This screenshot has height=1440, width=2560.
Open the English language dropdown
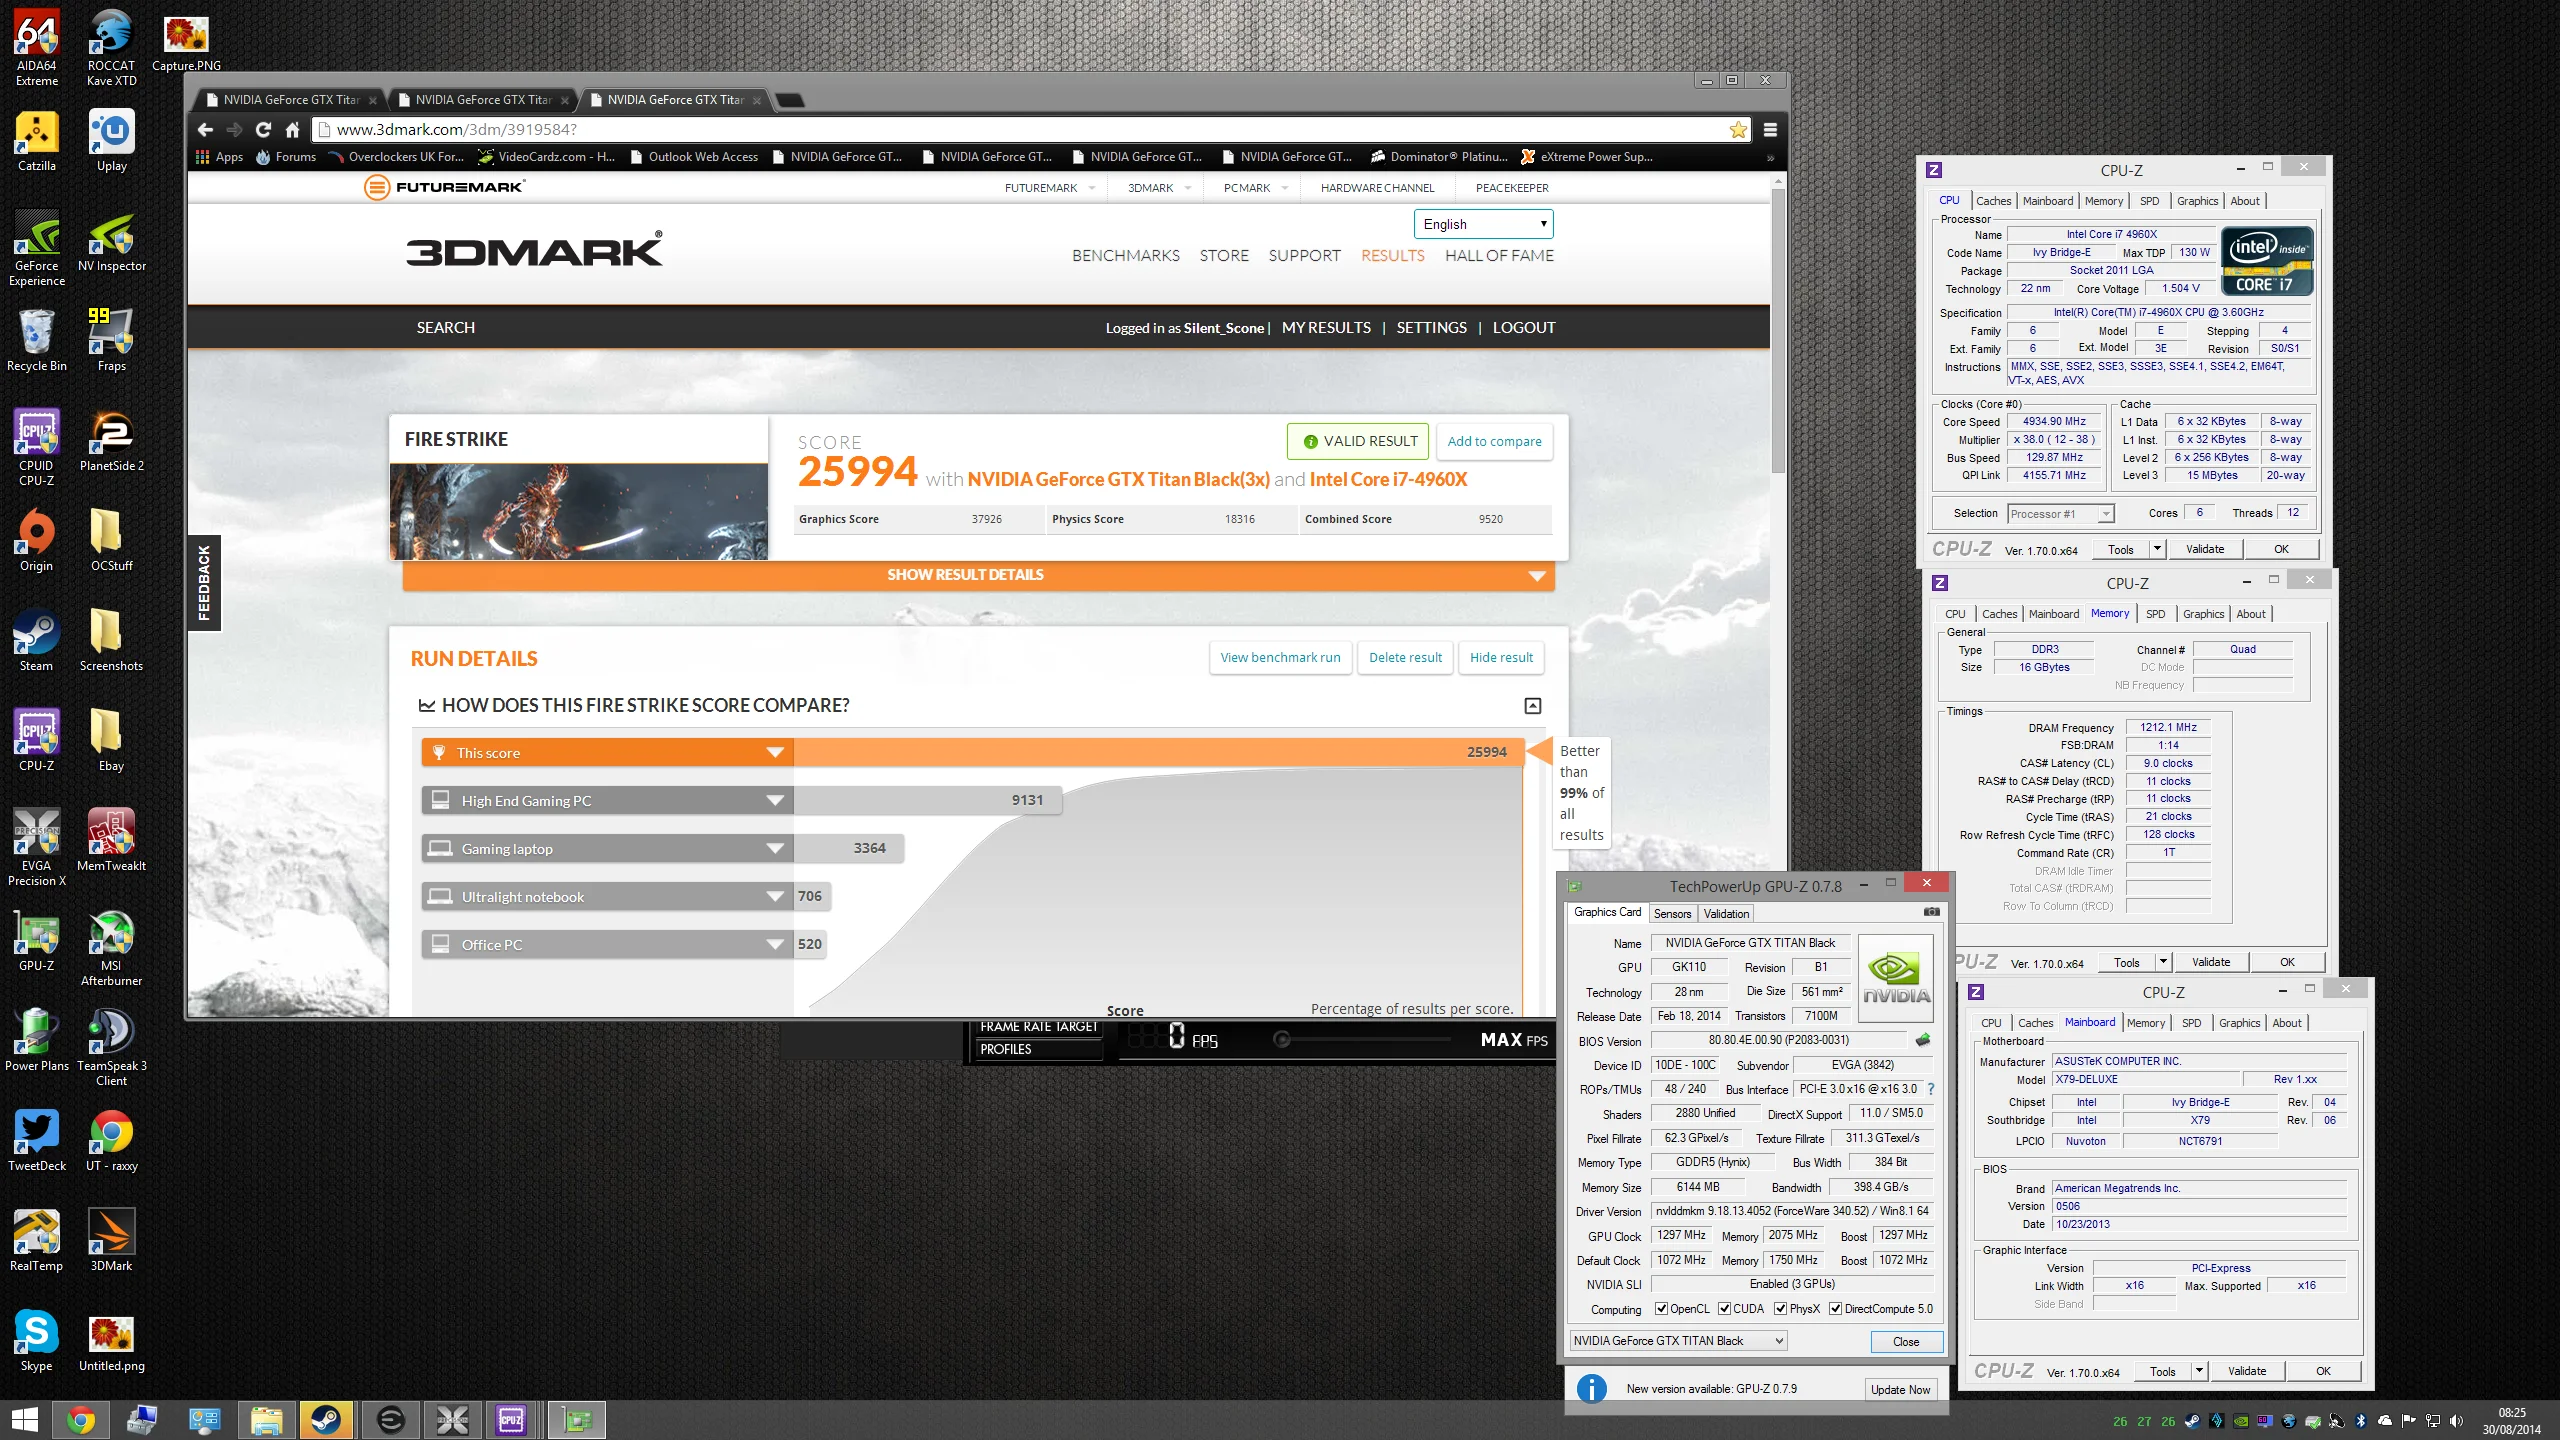(x=1483, y=224)
